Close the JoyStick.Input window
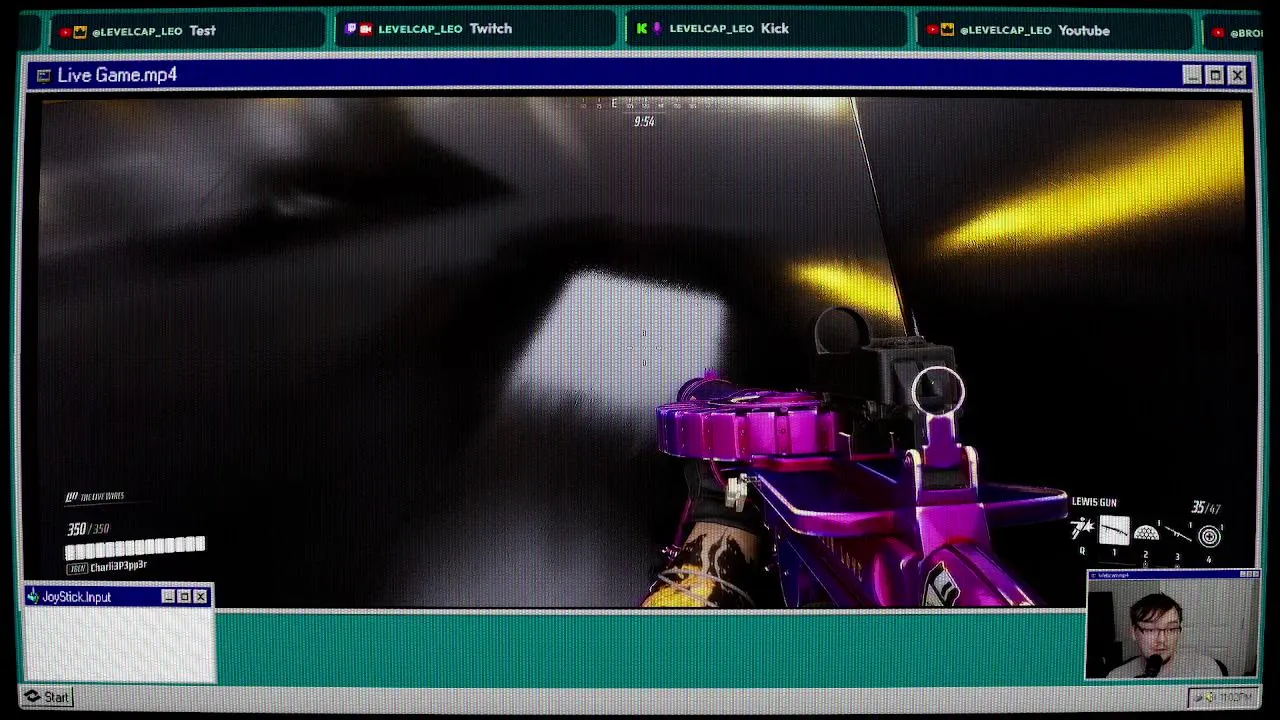Viewport: 1280px width, 720px height. point(200,597)
